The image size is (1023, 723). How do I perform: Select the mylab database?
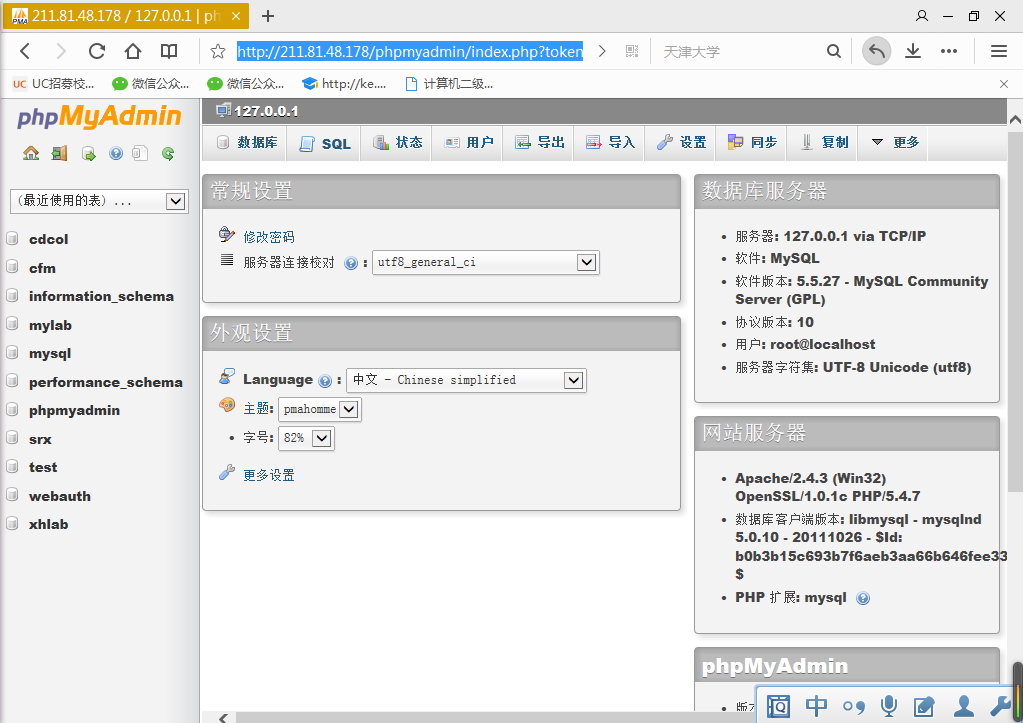[x=50, y=325]
